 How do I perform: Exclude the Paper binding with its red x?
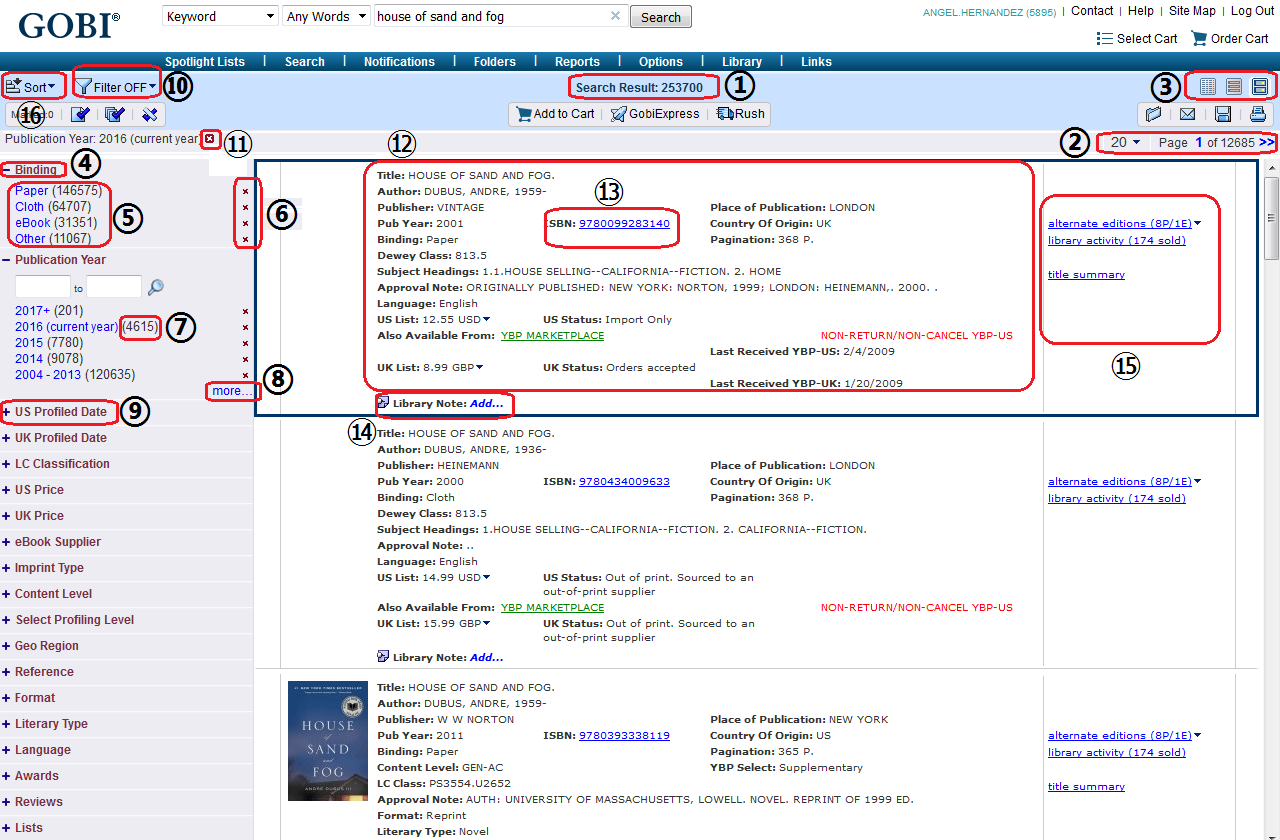pos(245,191)
